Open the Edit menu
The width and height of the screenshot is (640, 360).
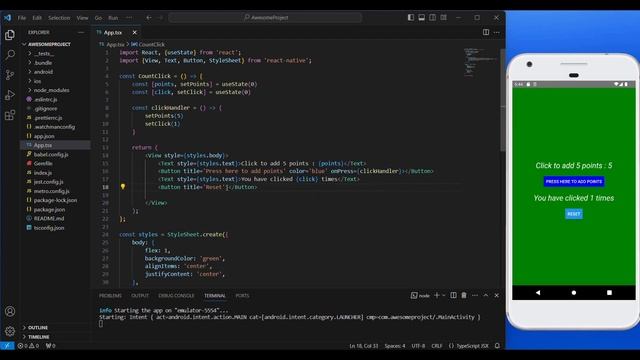37,18
